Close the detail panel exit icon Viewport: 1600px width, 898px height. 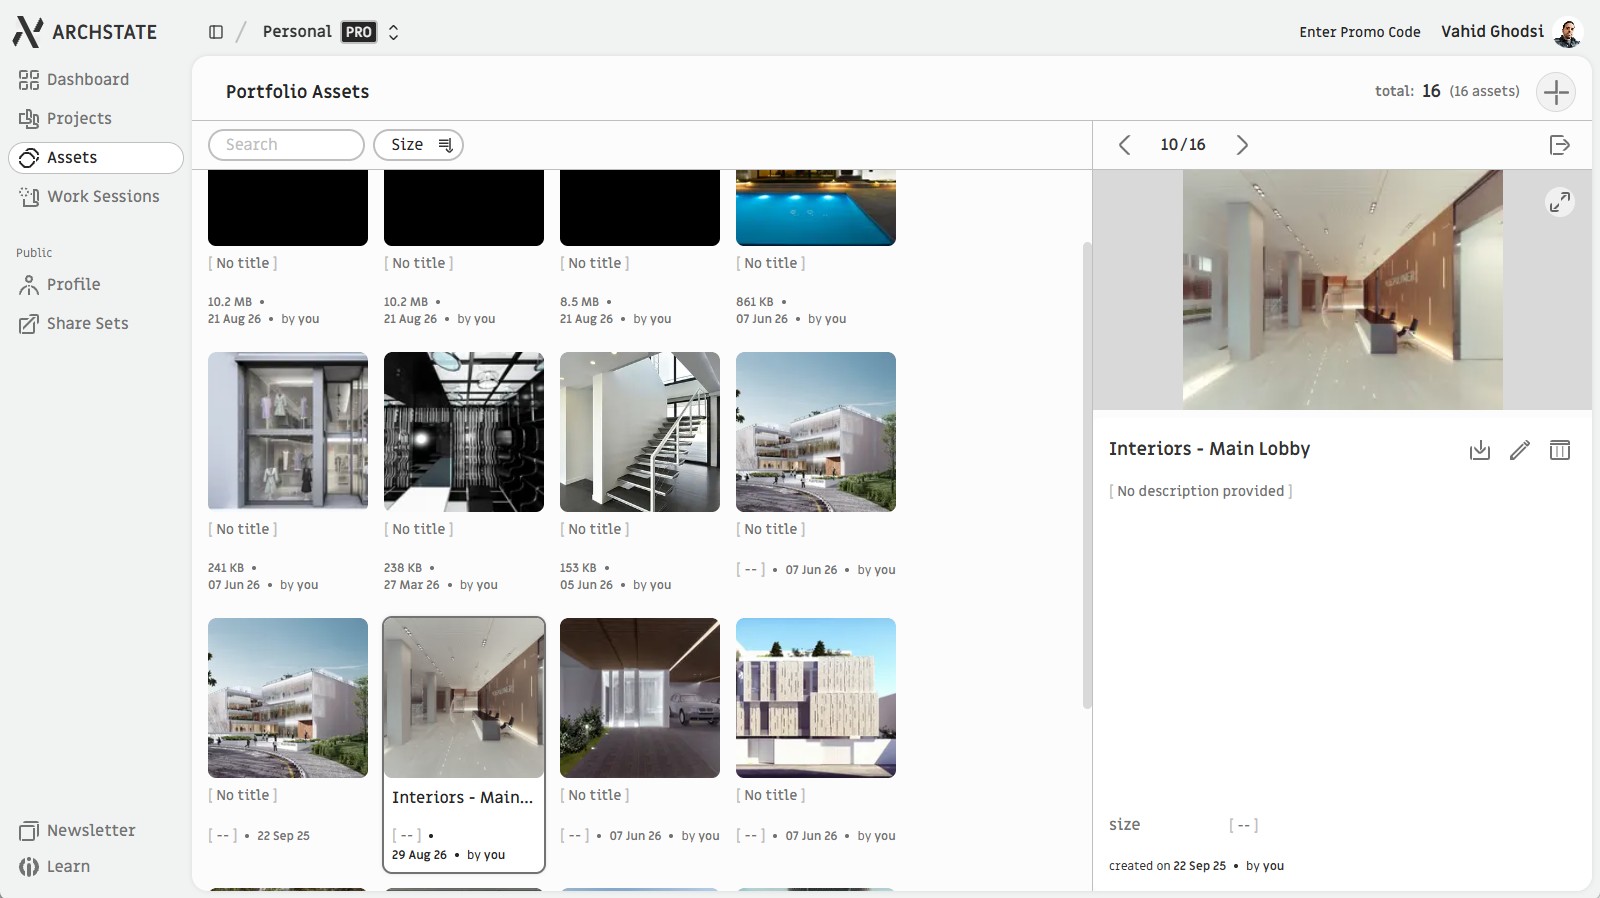tap(1559, 145)
